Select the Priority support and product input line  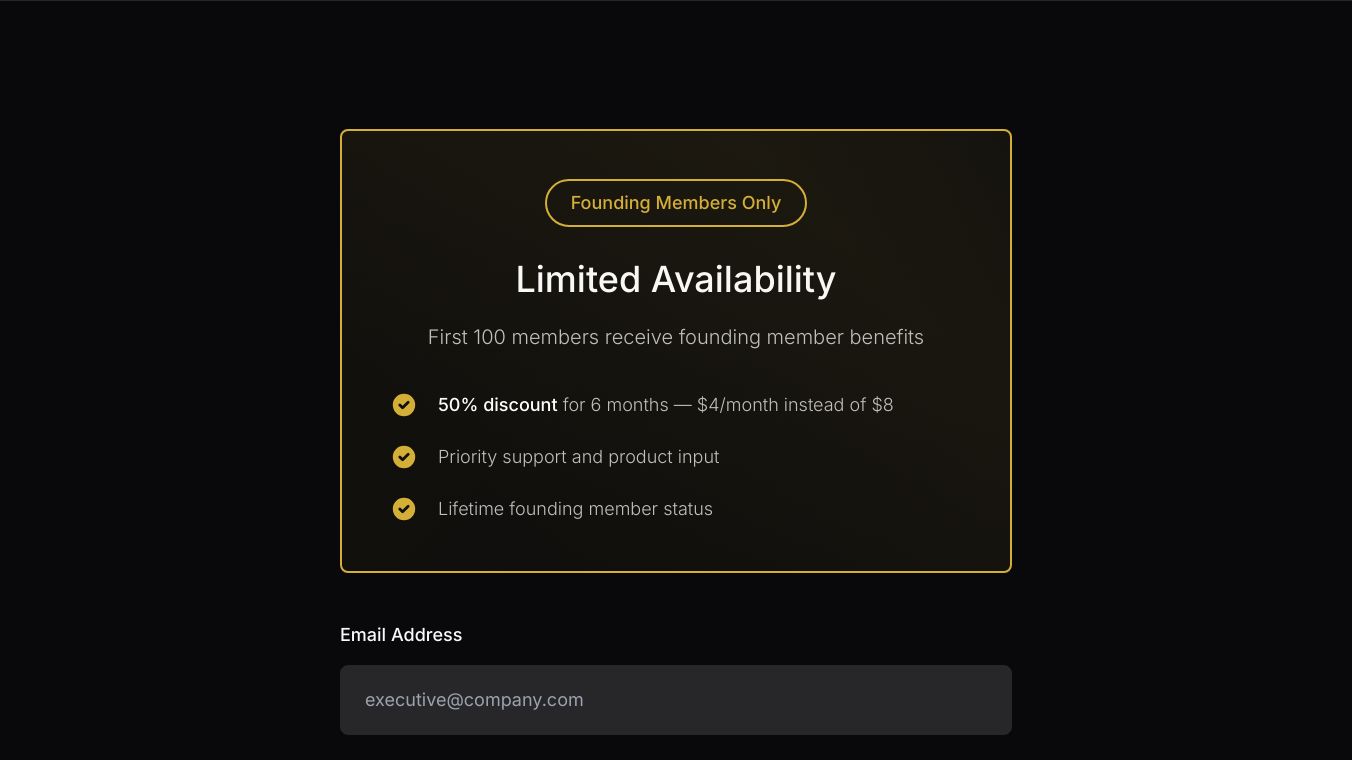(578, 457)
